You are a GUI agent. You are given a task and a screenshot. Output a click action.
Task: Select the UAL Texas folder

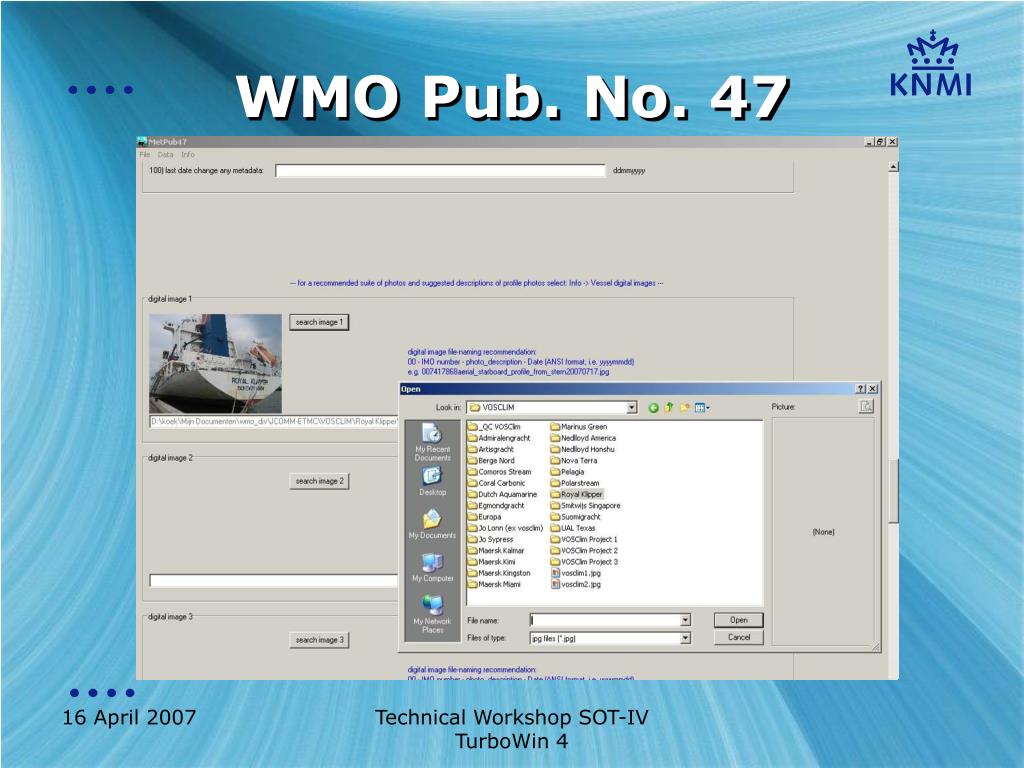(x=573, y=528)
